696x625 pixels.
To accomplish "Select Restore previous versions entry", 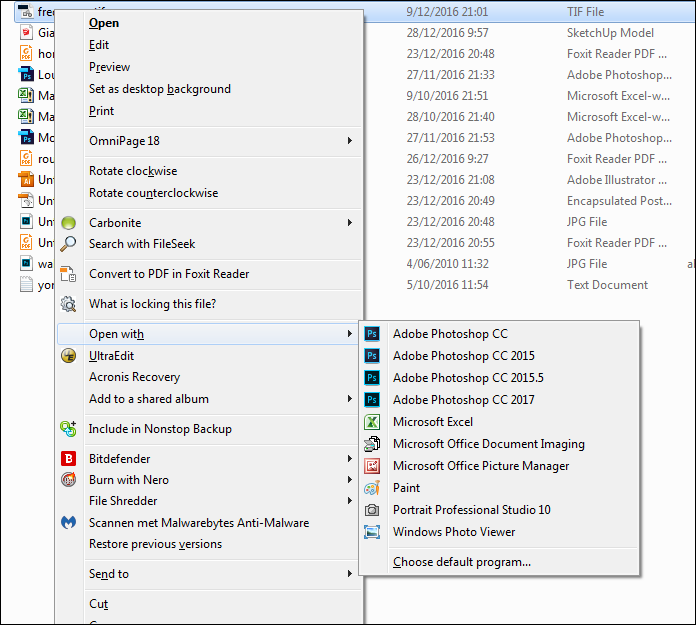I will tap(155, 544).
